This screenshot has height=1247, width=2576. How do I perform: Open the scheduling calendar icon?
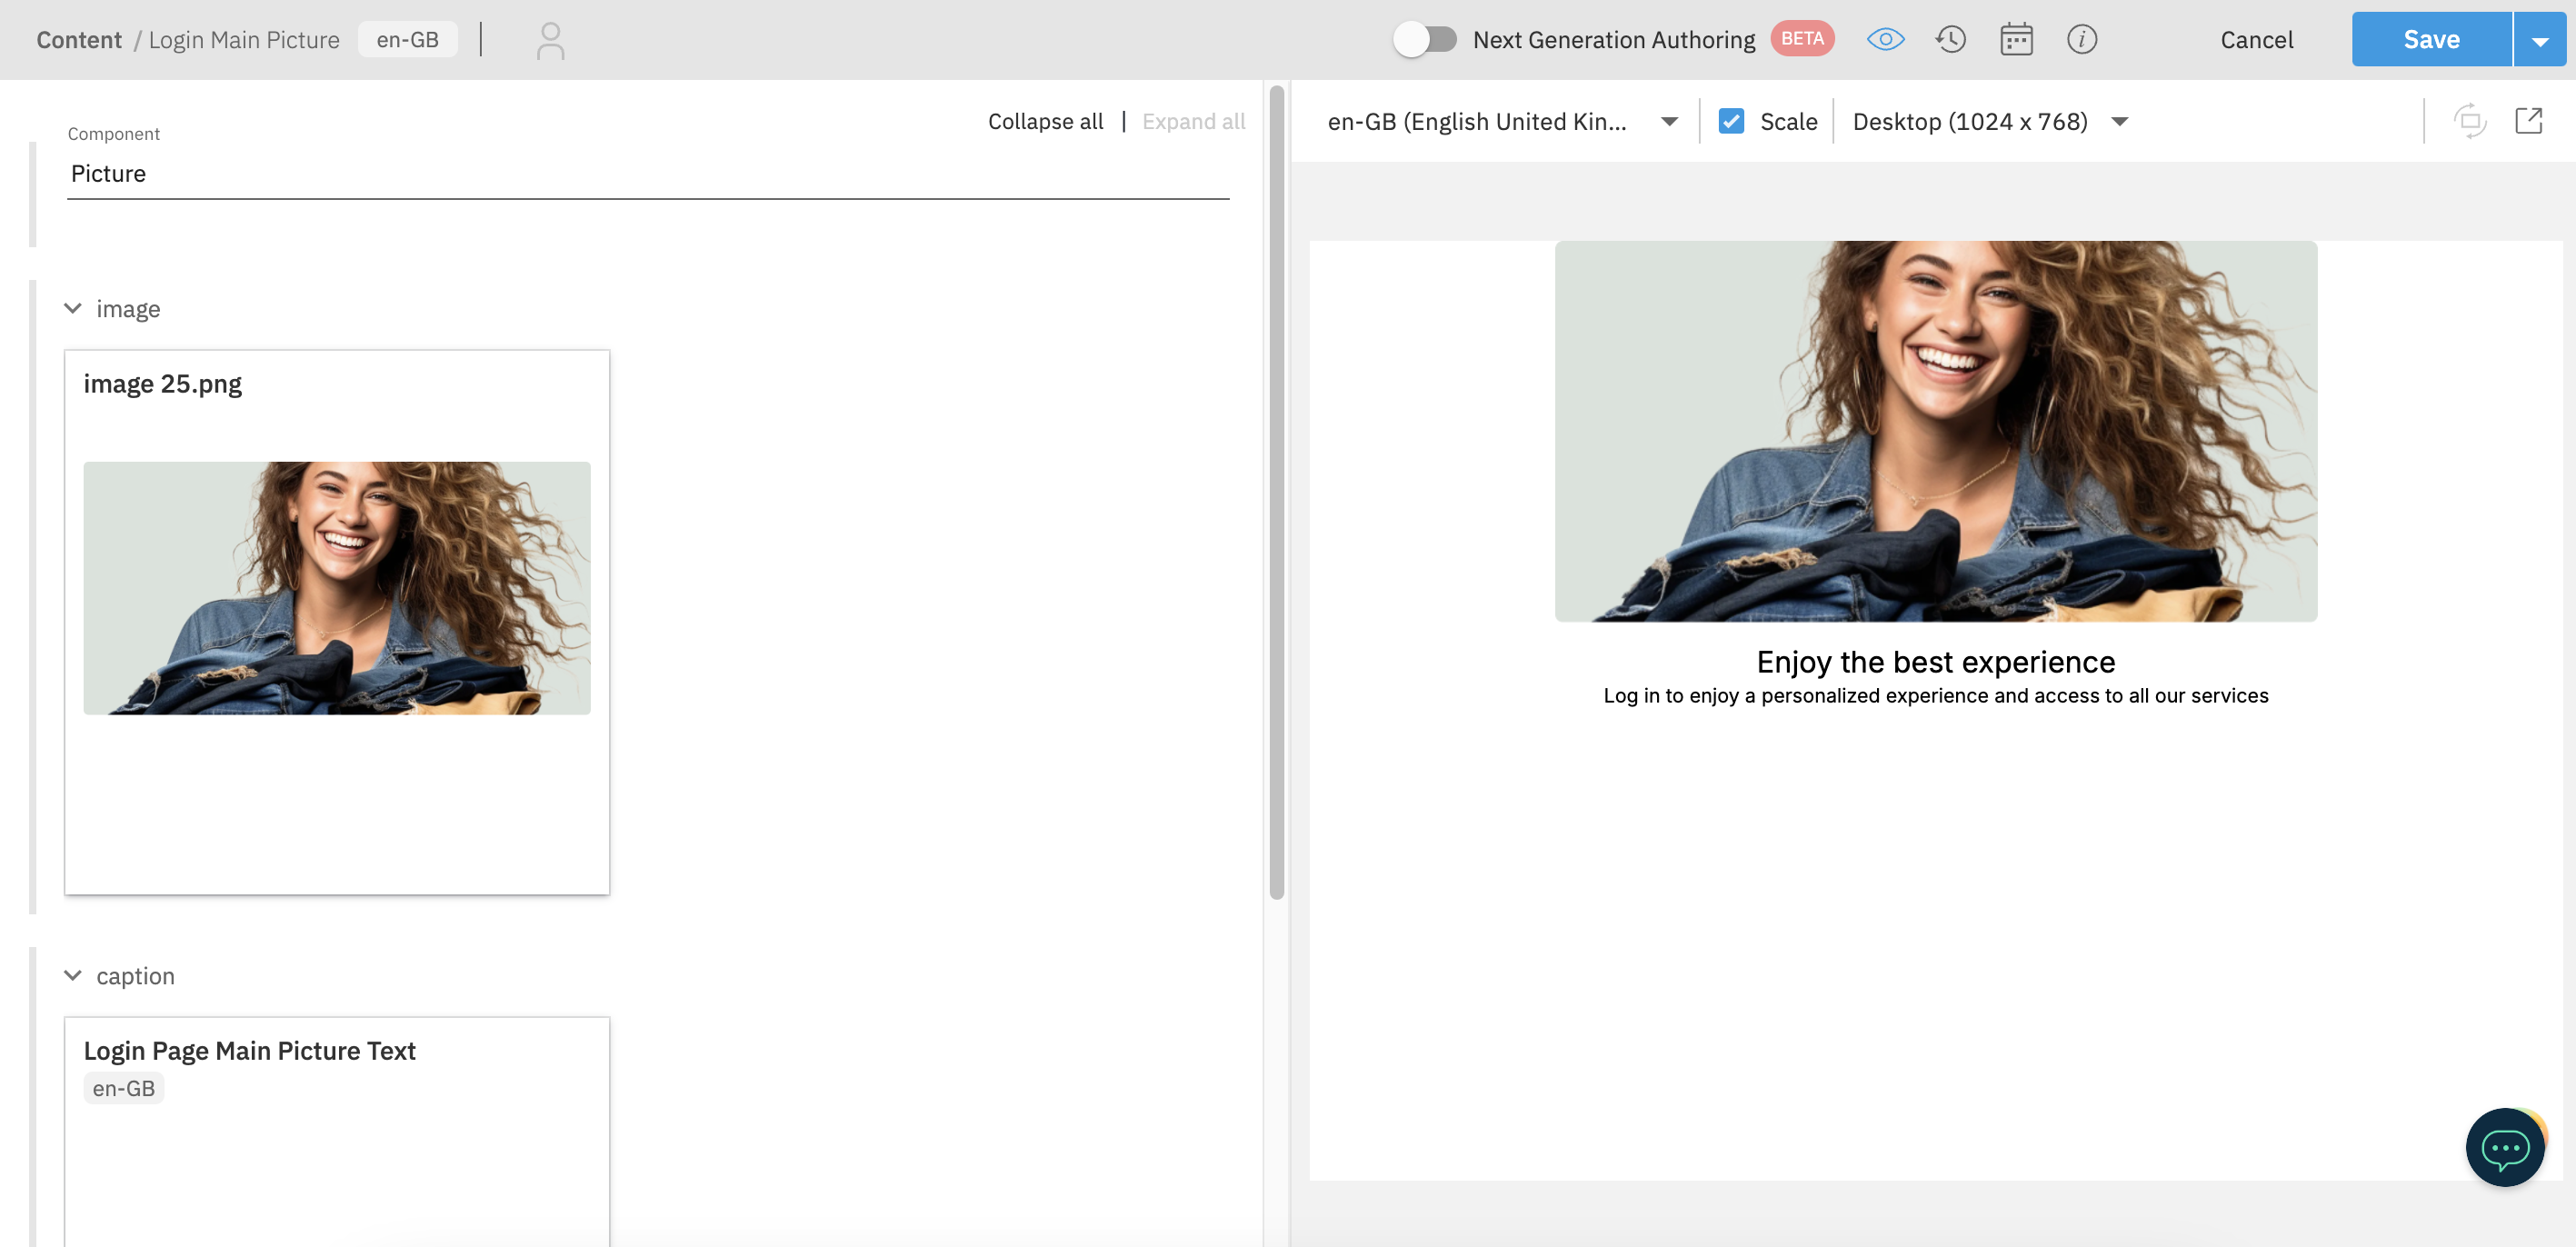(x=2015, y=40)
